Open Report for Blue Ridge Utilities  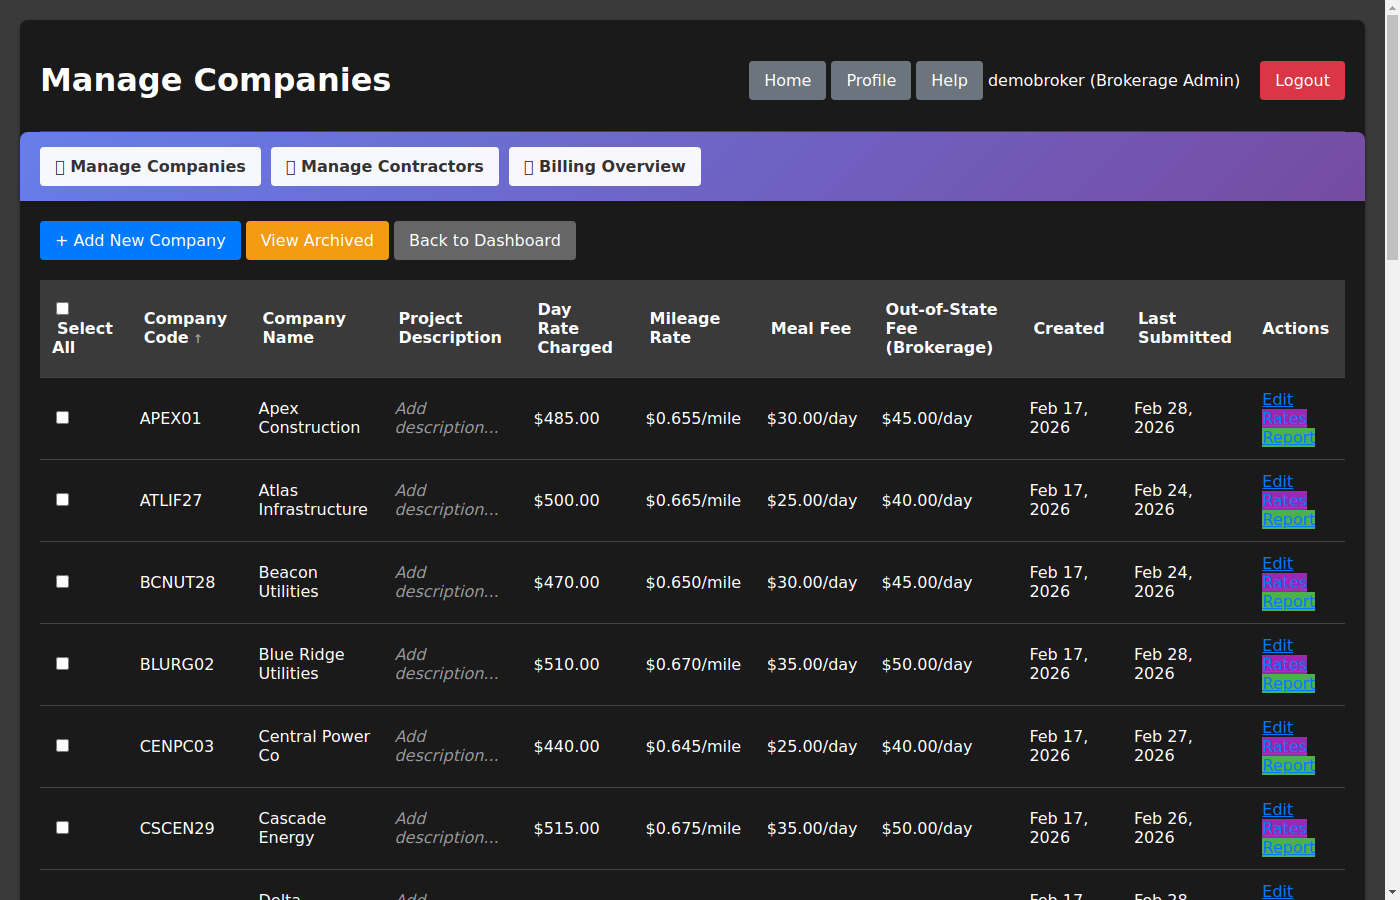pos(1288,683)
